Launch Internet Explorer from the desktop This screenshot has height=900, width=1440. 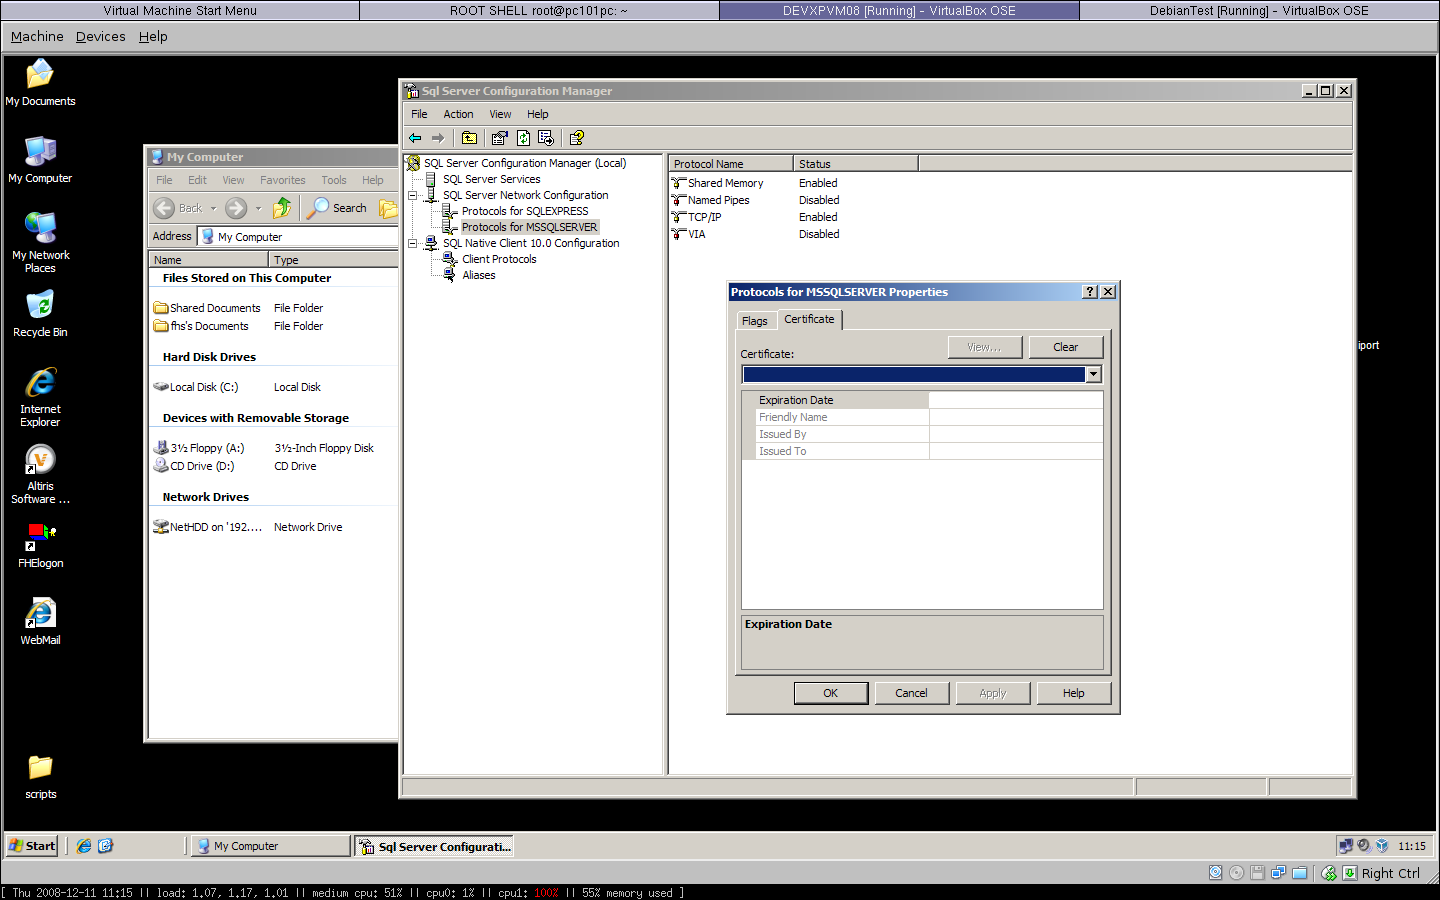click(40, 397)
